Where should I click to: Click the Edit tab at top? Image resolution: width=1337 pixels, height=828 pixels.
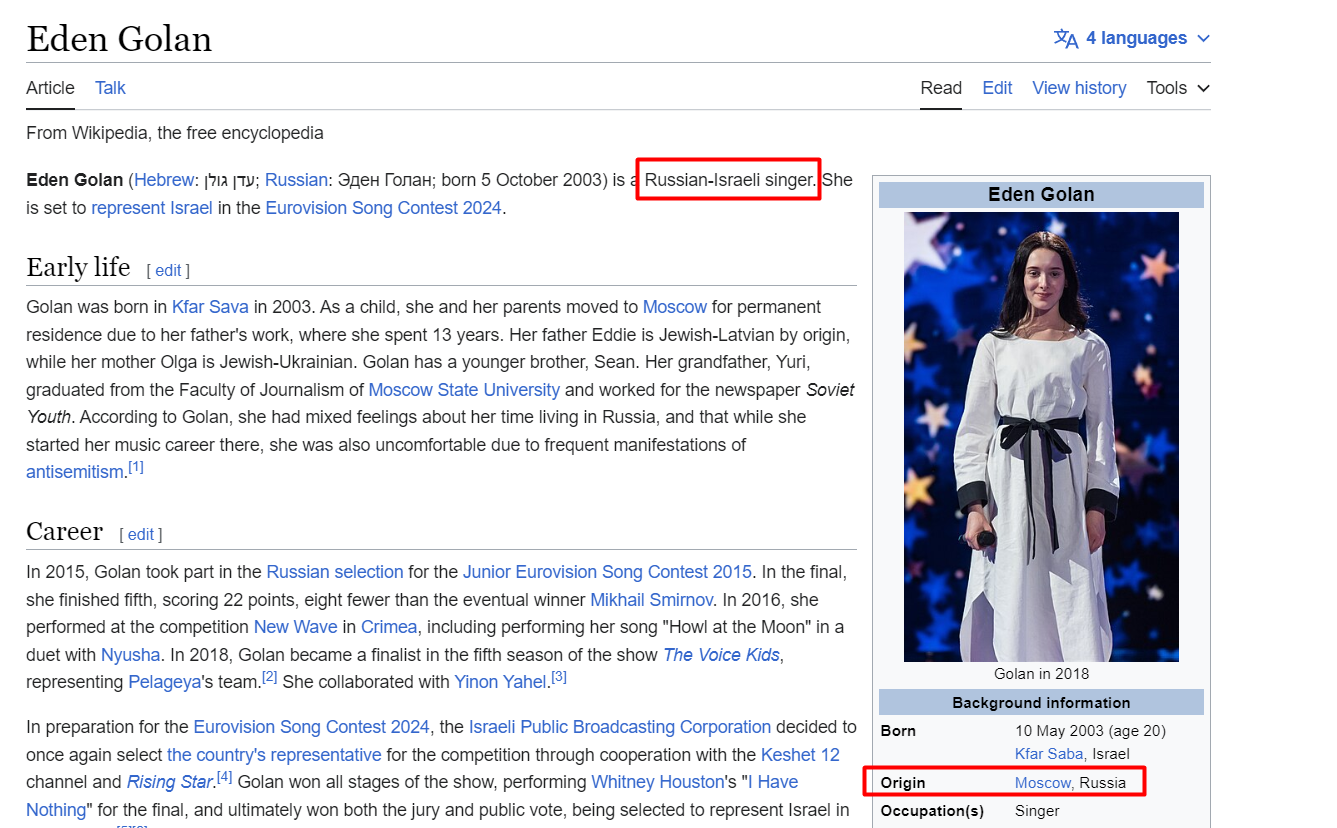pyautogui.click(x=997, y=88)
